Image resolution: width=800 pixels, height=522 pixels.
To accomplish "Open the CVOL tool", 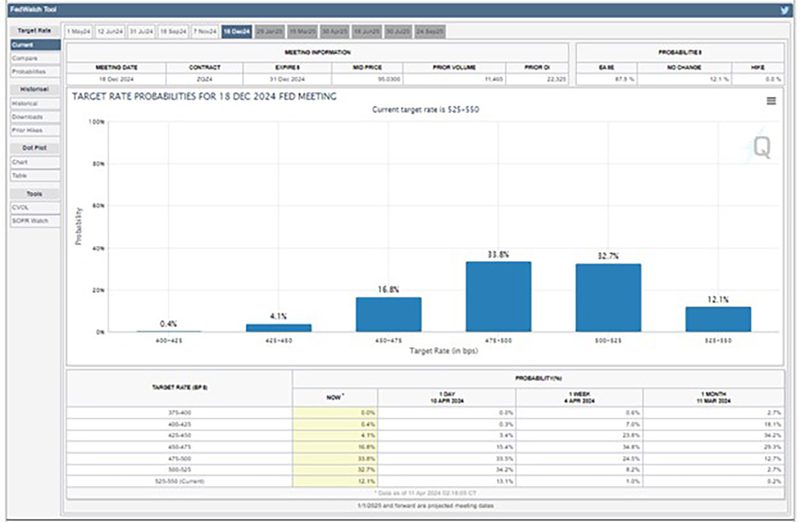I will 21,207.
